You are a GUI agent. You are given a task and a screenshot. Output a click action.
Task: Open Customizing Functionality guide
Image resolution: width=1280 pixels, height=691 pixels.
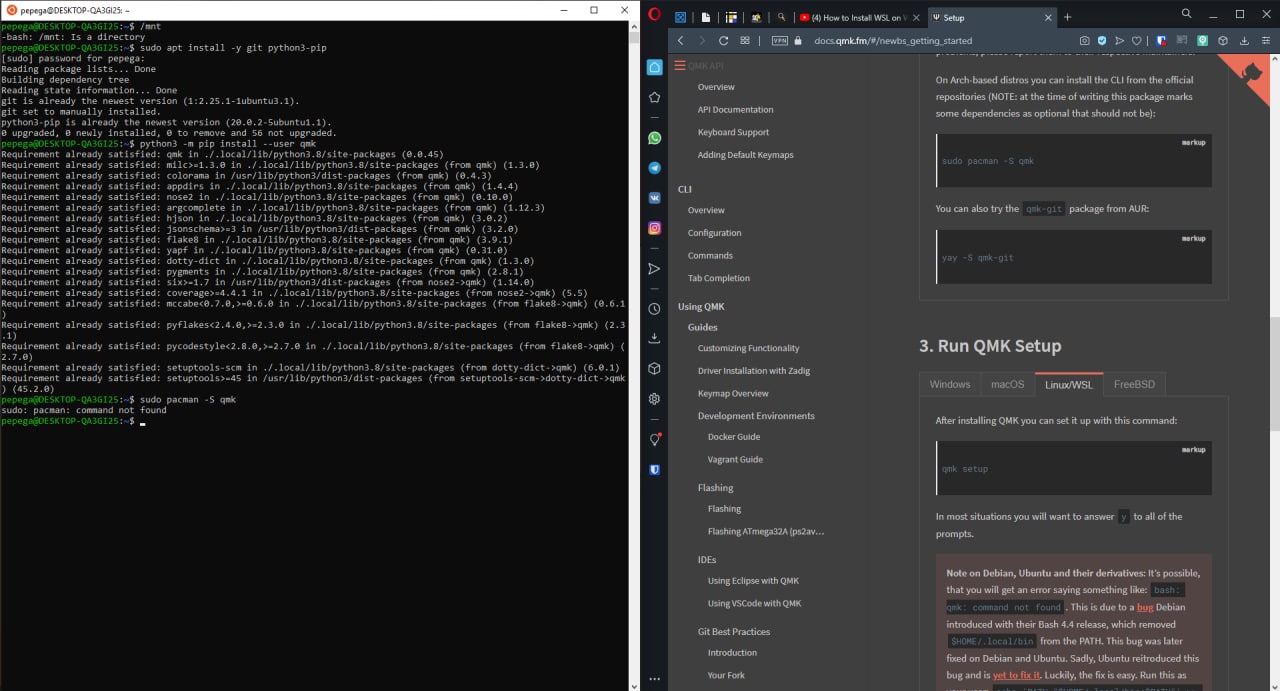(x=748, y=348)
